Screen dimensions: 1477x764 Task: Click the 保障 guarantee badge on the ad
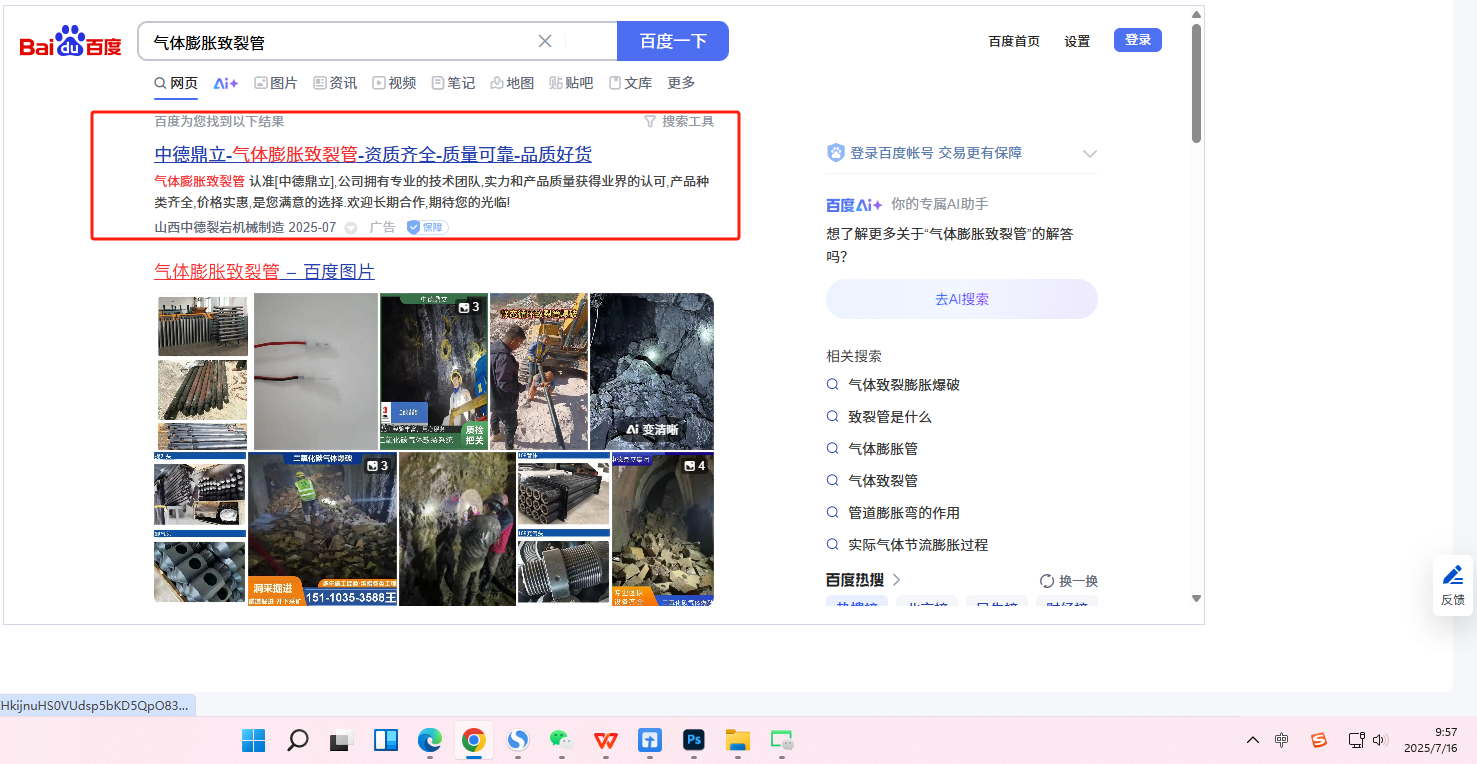pyautogui.click(x=427, y=227)
